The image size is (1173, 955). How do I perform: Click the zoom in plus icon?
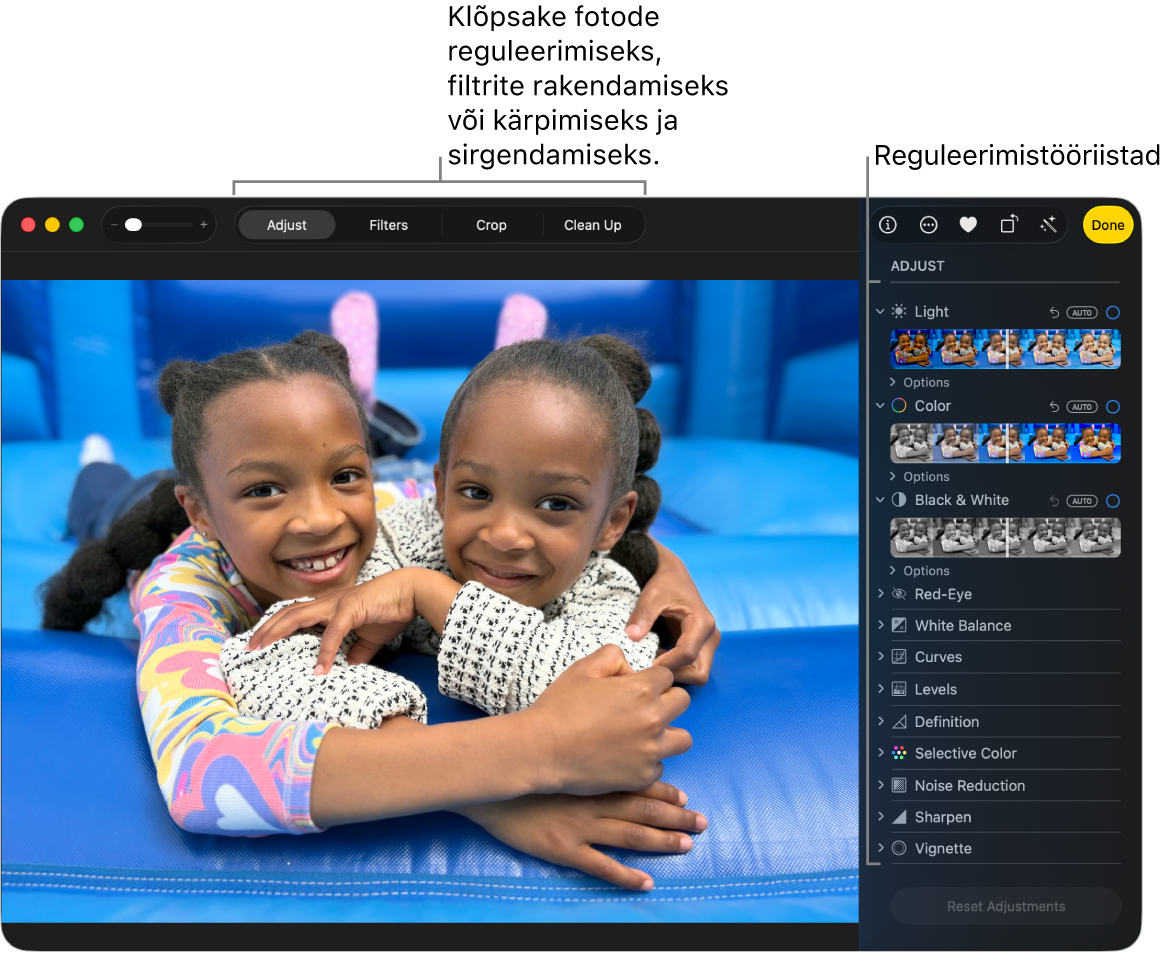[x=204, y=225]
